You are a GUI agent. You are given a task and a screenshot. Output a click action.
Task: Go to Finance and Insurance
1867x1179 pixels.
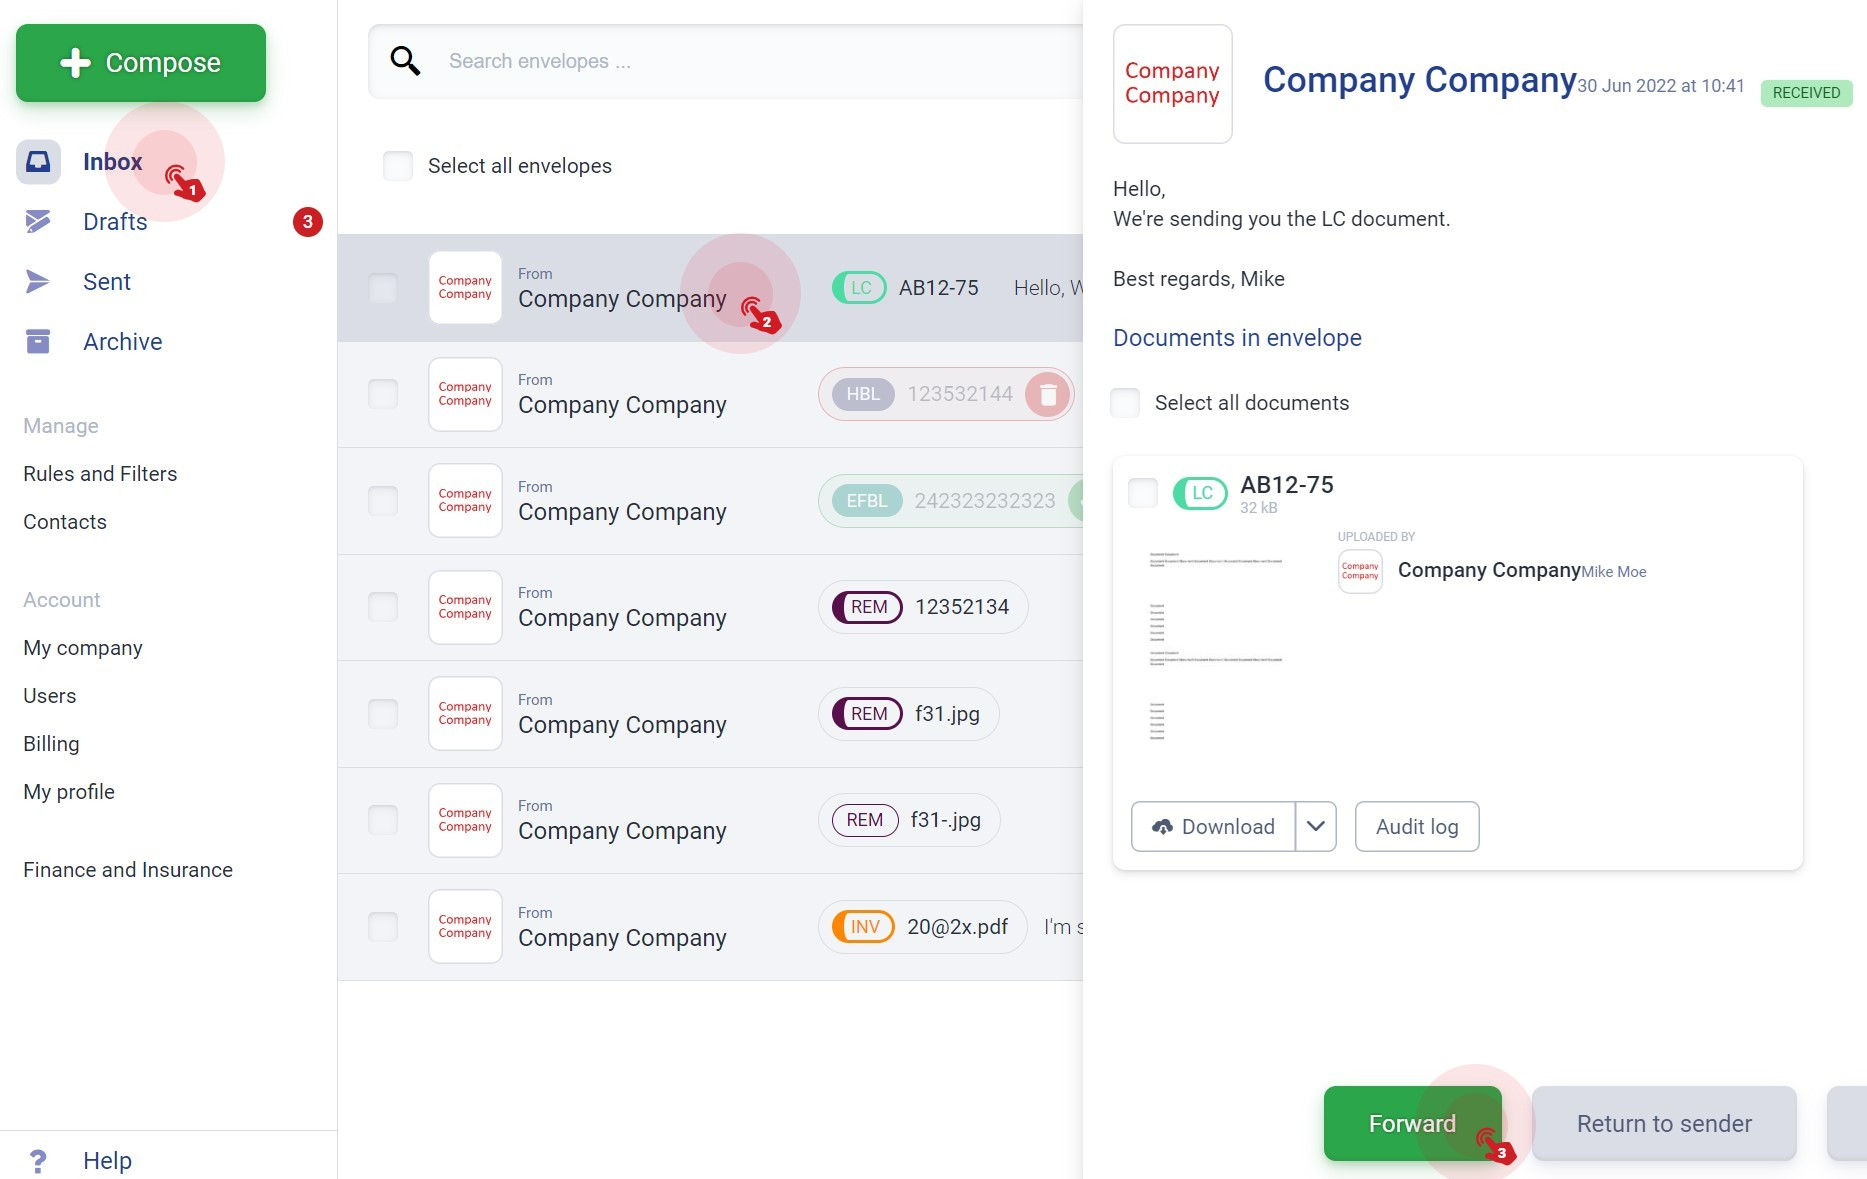128,870
